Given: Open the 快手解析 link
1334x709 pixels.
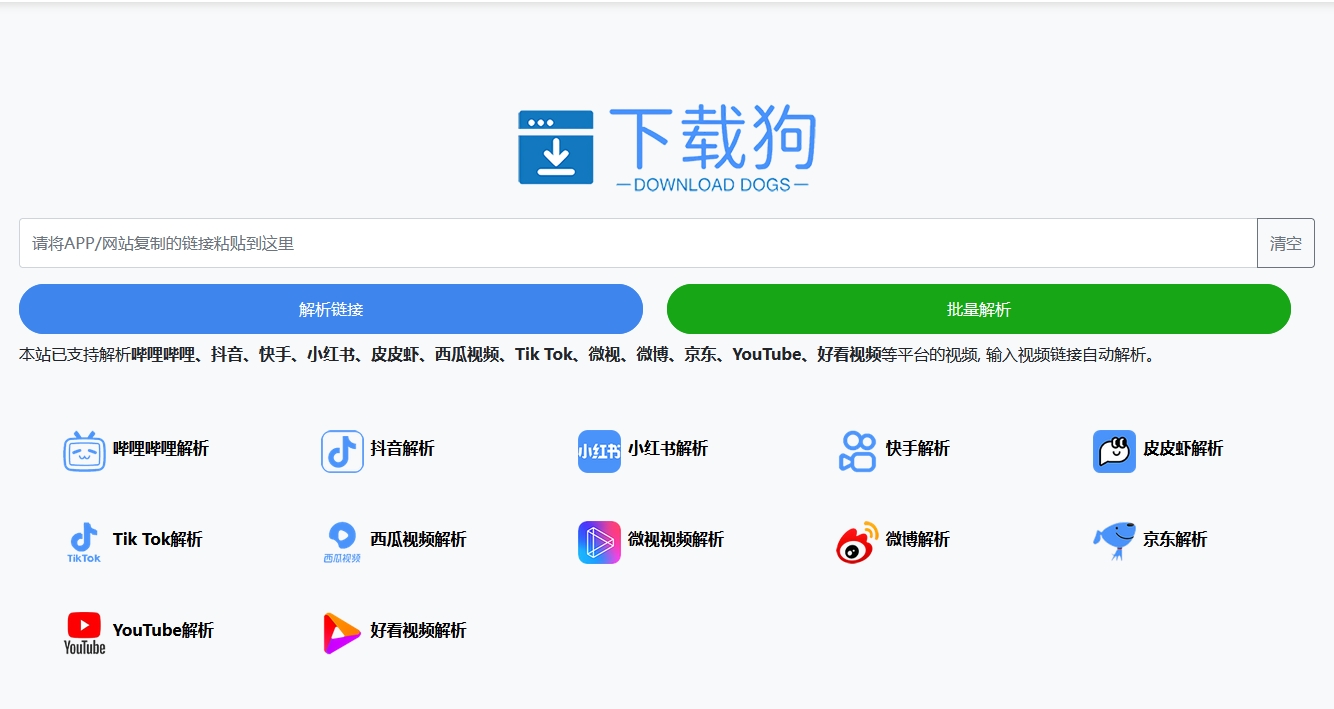Looking at the screenshot, I should point(918,449).
